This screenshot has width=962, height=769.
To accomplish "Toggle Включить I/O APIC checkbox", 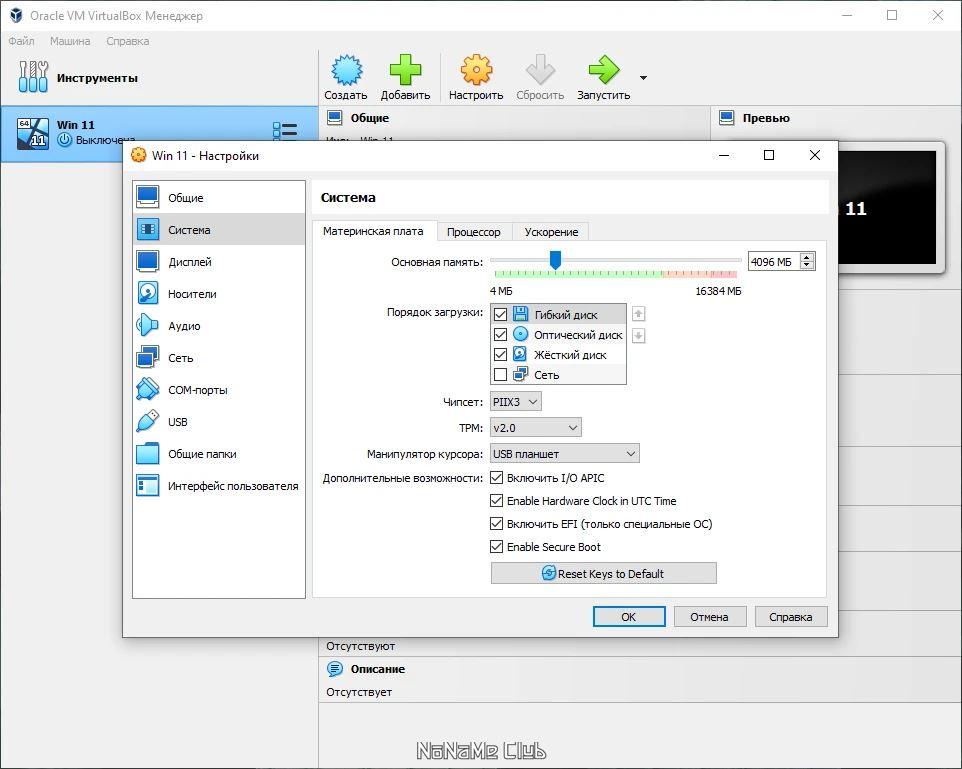I will point(496,477).
